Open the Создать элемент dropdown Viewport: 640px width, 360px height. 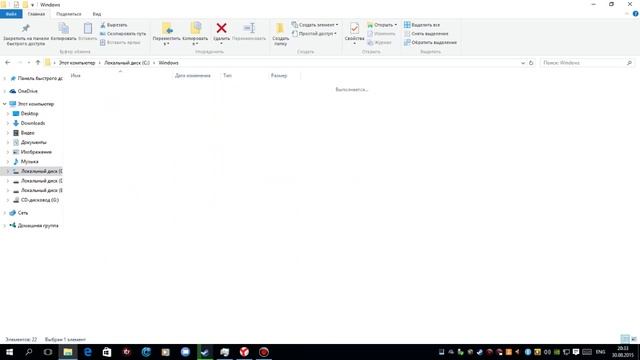click(315, 25)
